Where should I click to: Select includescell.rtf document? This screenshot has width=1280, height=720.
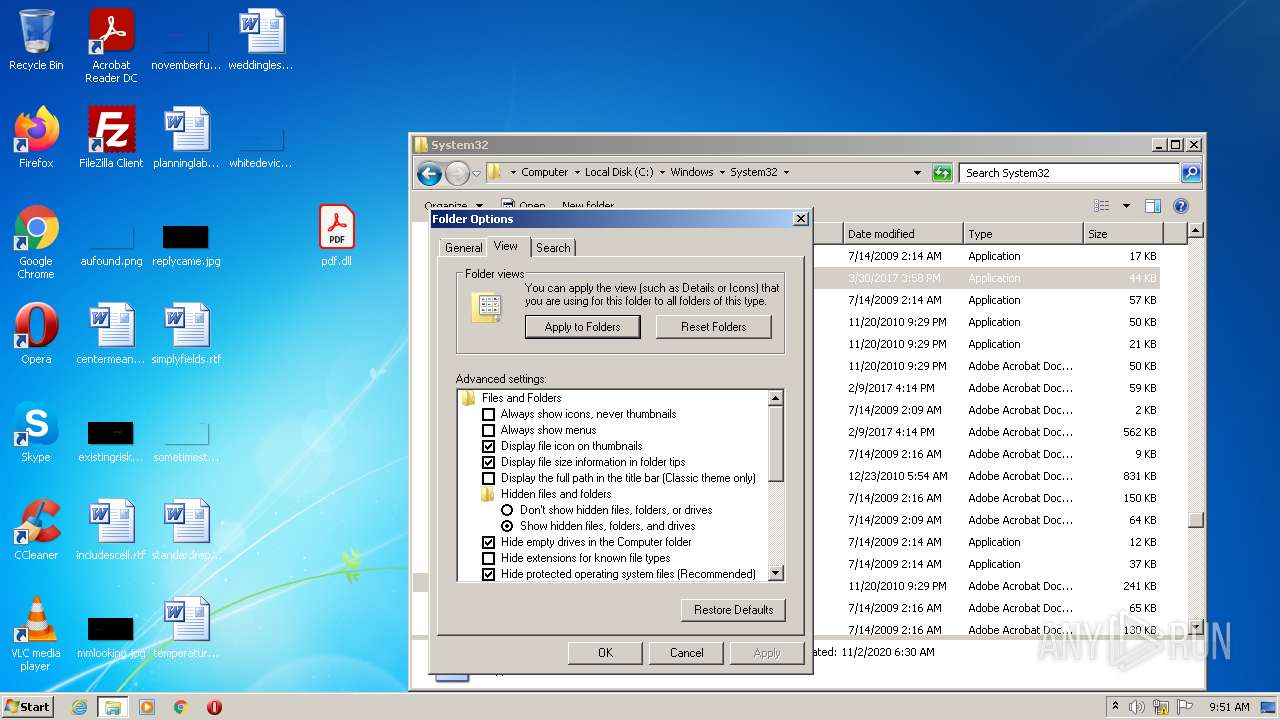point(111,530)
